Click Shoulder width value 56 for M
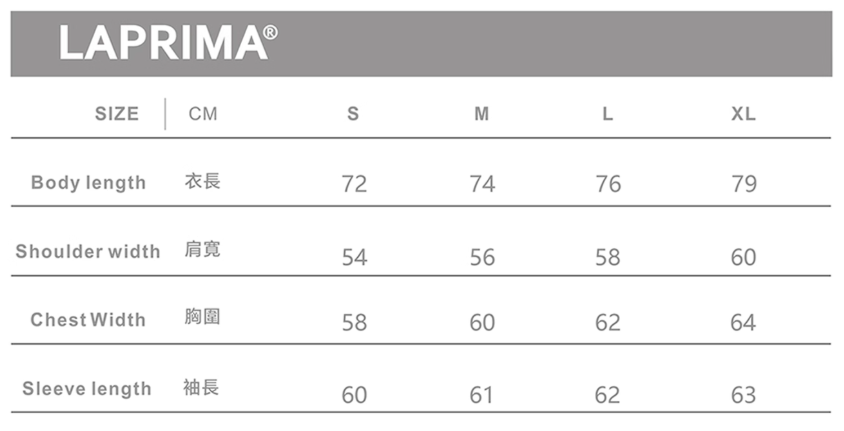The image size is (844, 431). point(482,258)
